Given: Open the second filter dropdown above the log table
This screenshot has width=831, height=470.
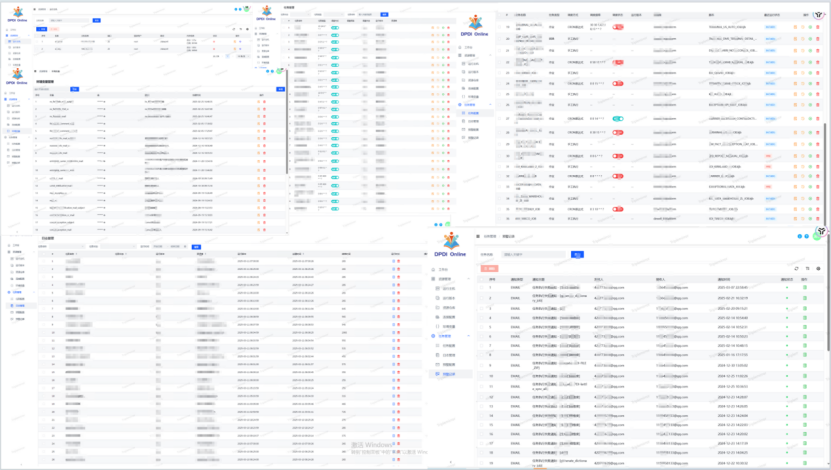Looking at the screenshot, I should click(118, 246).
